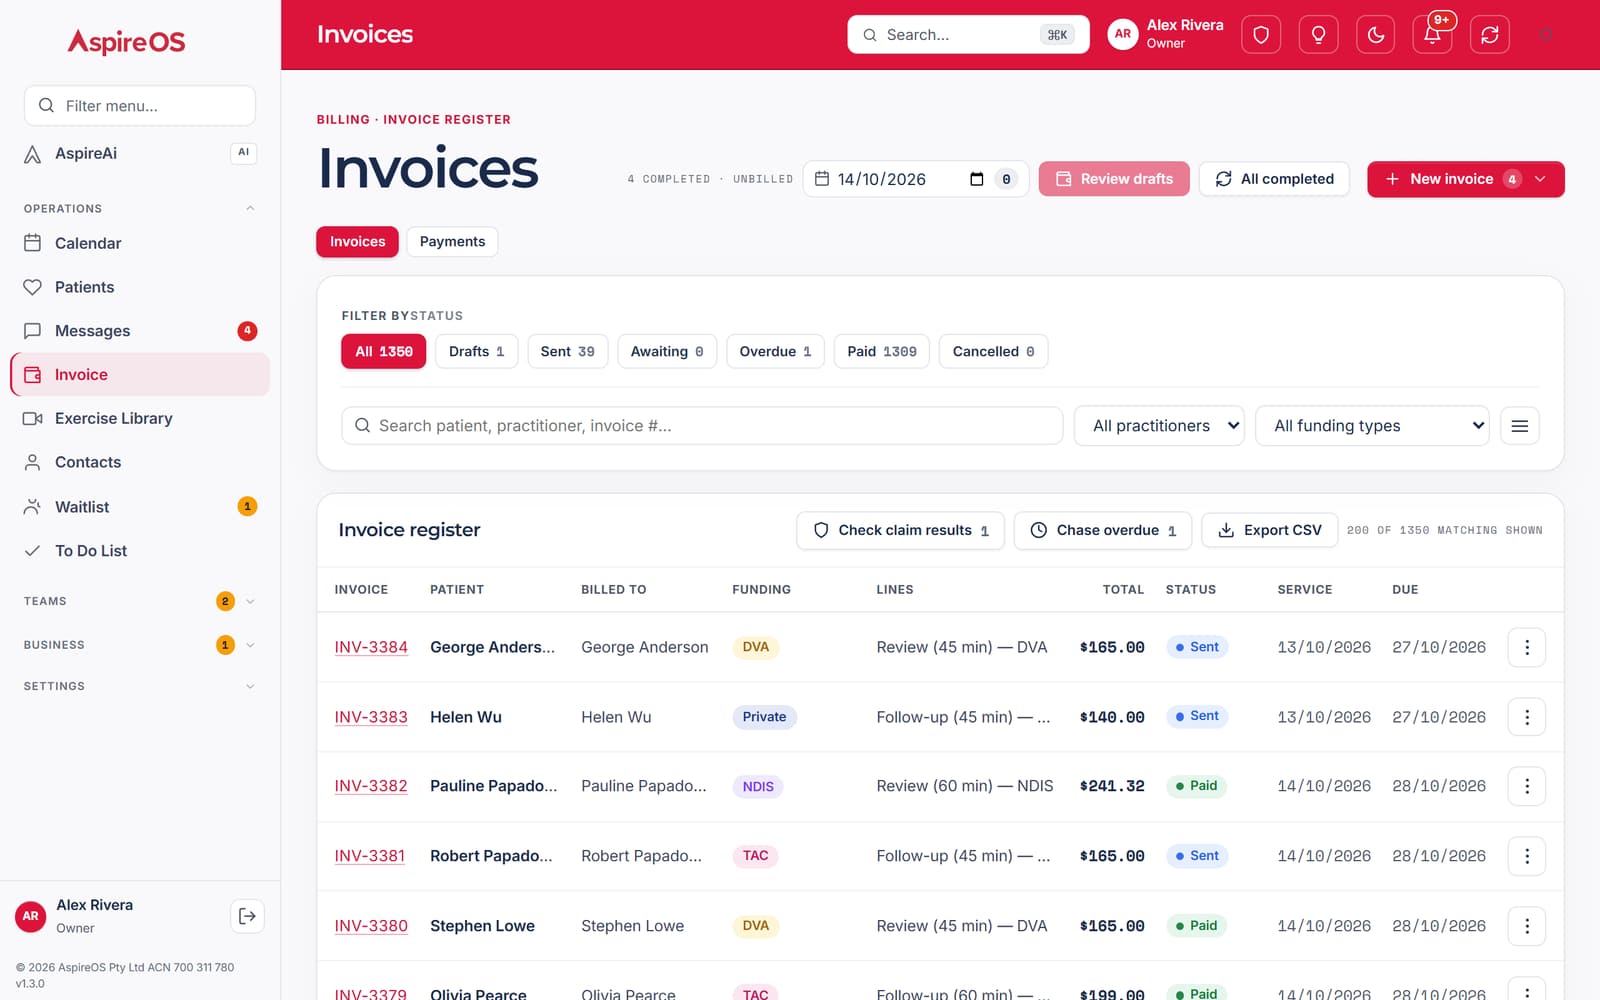Click the refresh sync icon in header
Image resolution: width=1600 pixels, height=1000 pixels.
pyautogui.click(x=1490, y=35)
